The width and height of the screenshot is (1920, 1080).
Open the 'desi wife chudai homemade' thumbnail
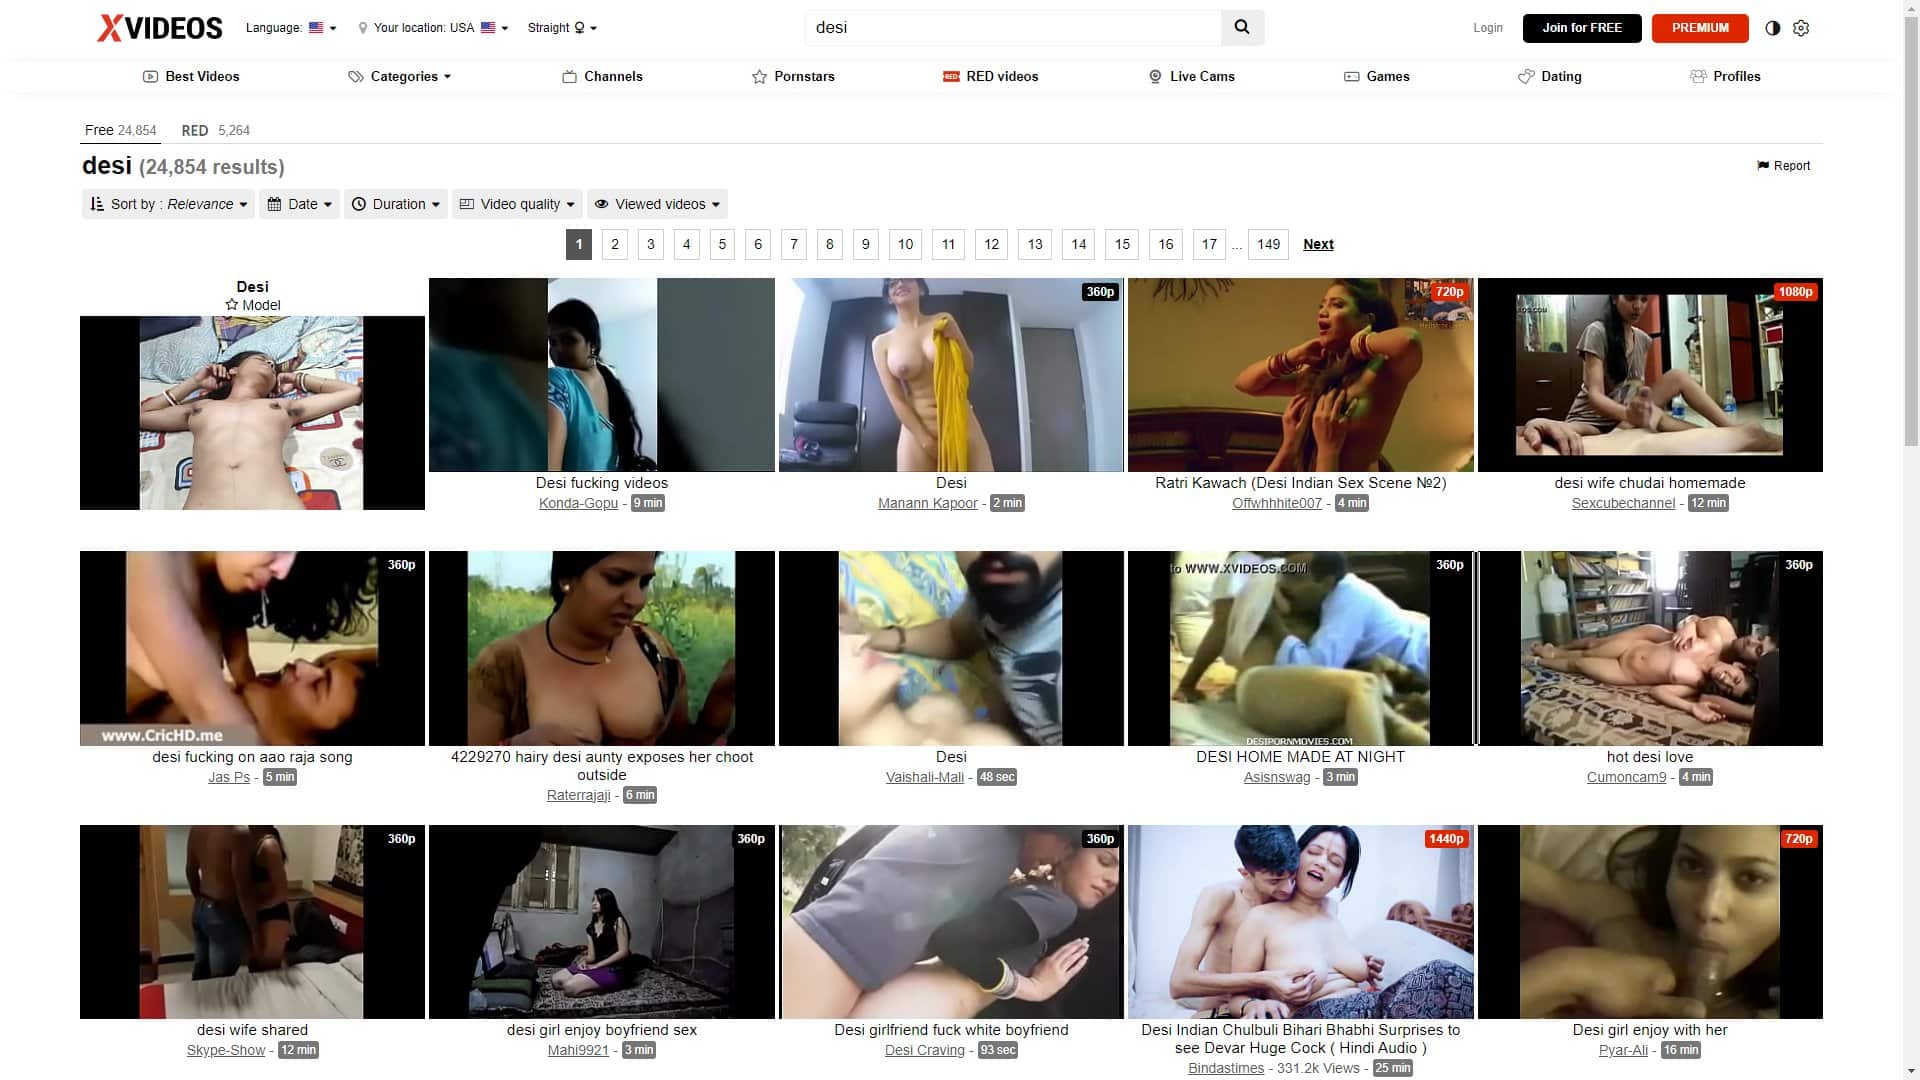tap(1650, 375)
